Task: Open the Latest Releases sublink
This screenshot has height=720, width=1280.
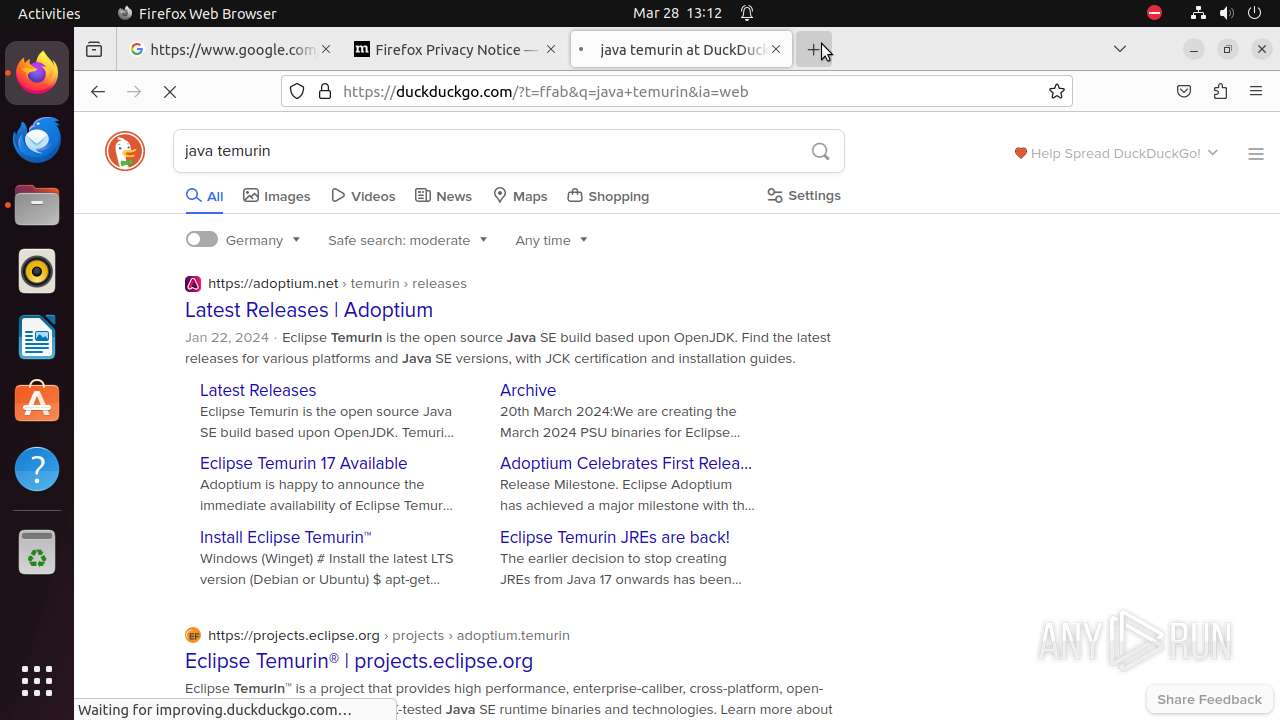Action: pos(258,390)
